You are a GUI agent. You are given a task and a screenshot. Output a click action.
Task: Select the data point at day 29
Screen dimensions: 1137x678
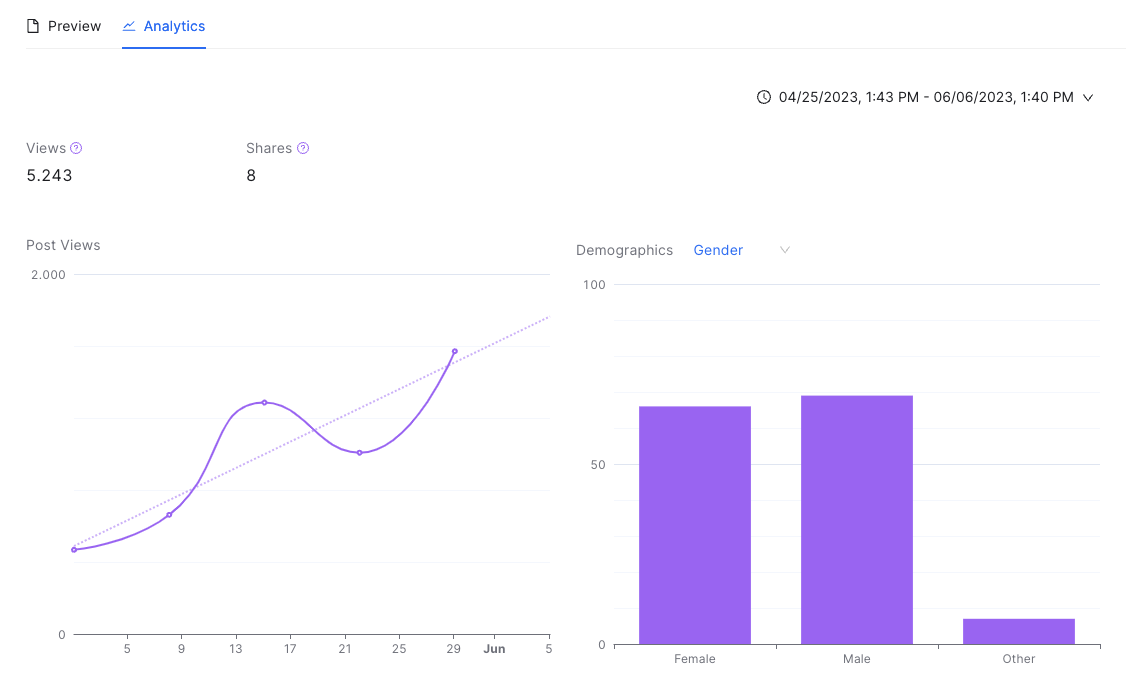(455, 351)
